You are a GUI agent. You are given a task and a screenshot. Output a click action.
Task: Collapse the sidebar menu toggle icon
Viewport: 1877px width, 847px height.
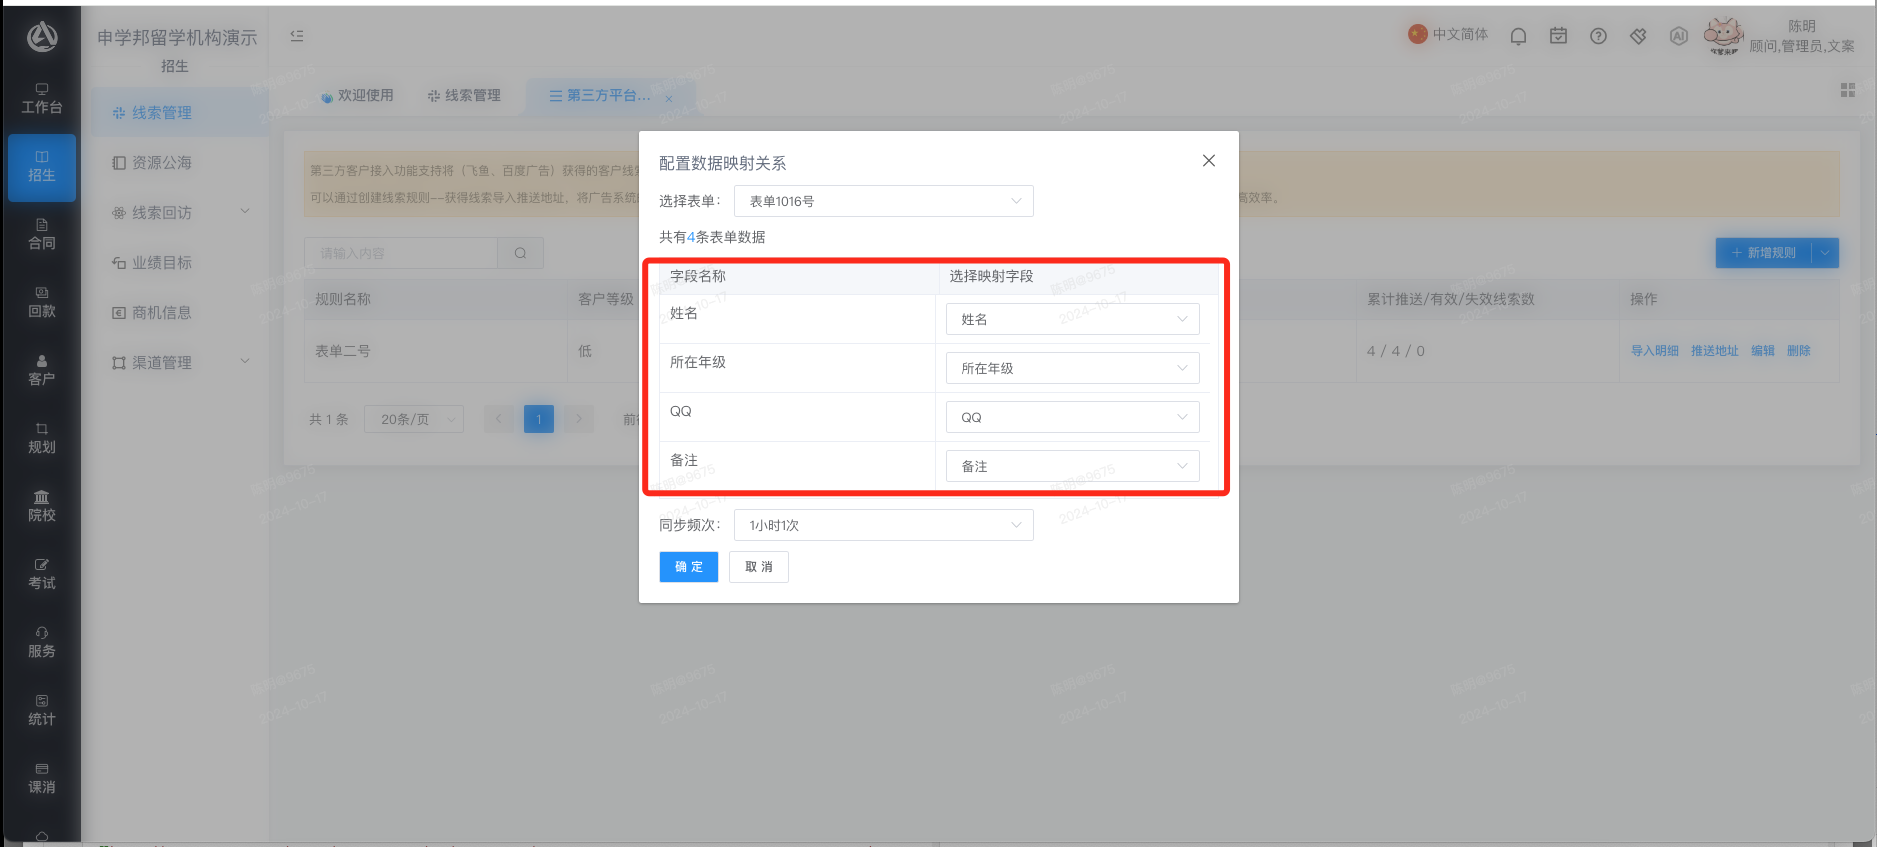point(297,36)
